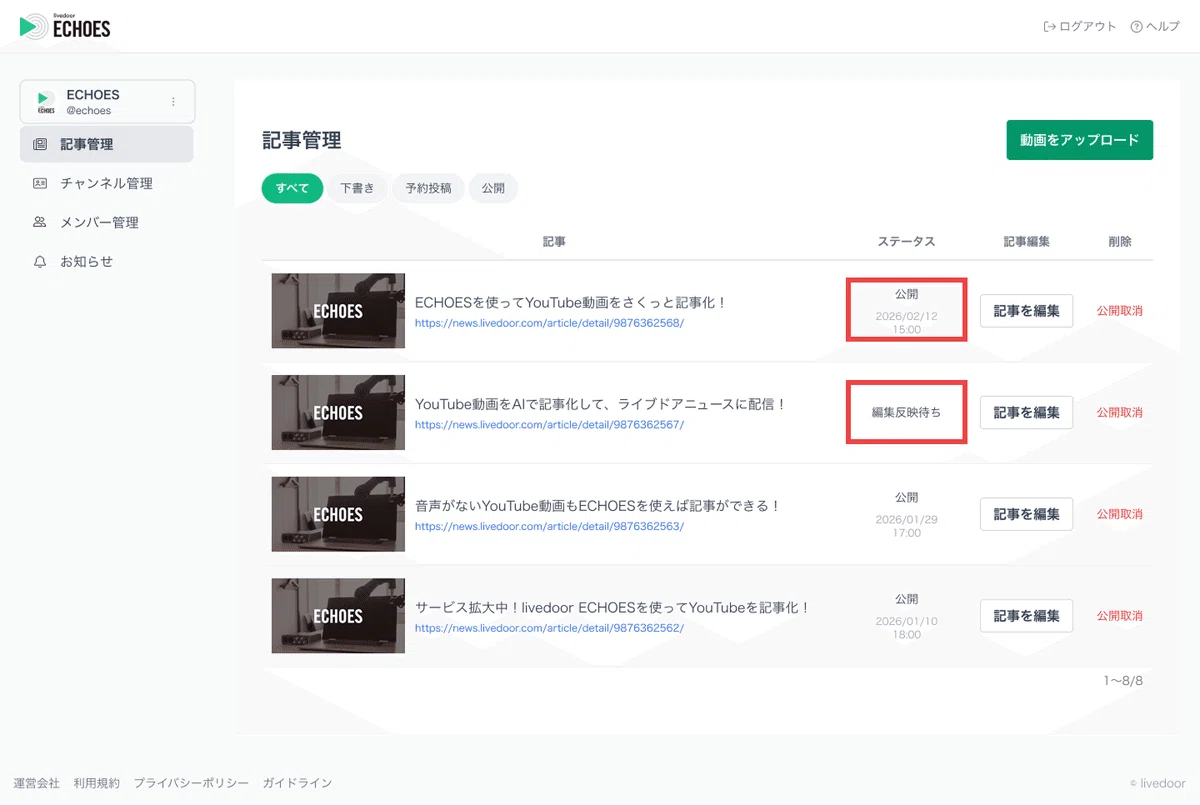Viewport: 1200px width, 805px height.
Task: Click the 編集反映待ち status text
Action: point(906,412)
